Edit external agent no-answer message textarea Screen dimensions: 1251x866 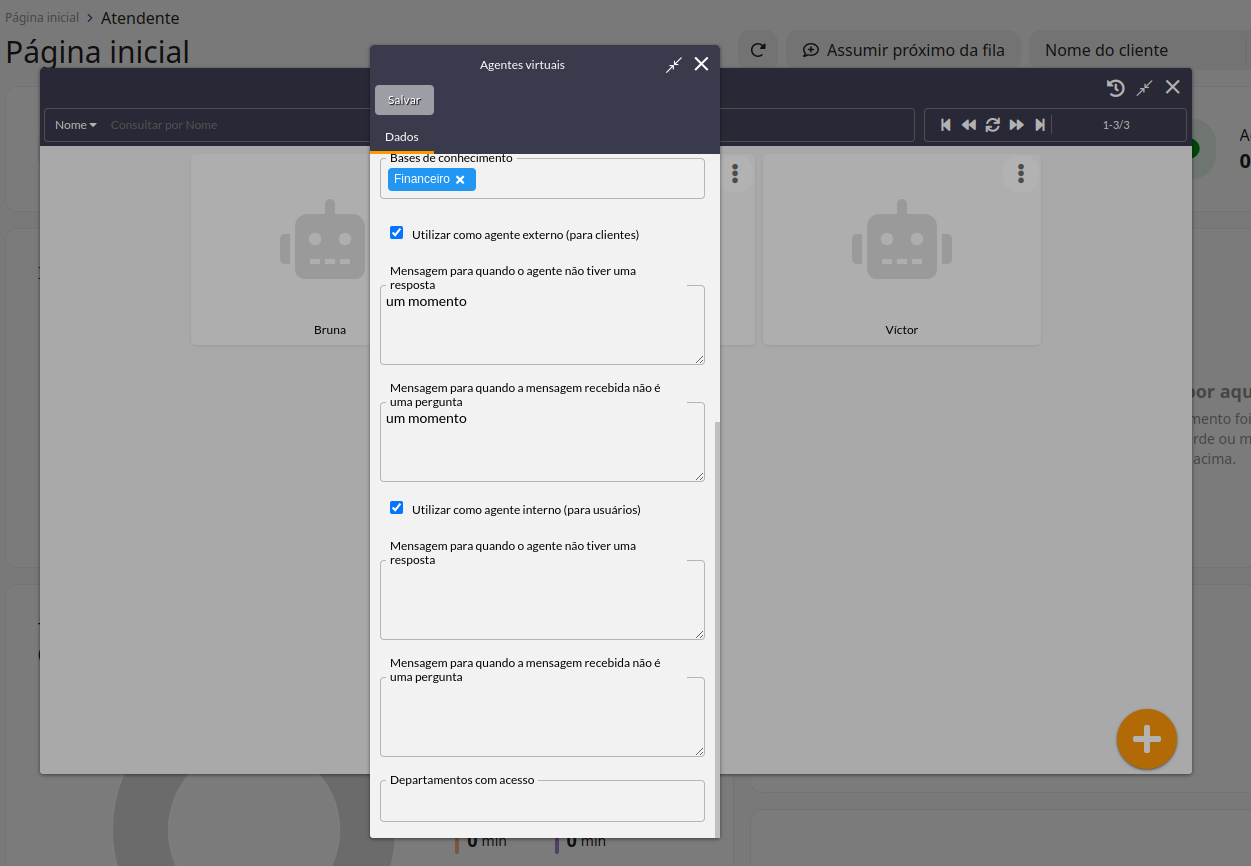542,325
